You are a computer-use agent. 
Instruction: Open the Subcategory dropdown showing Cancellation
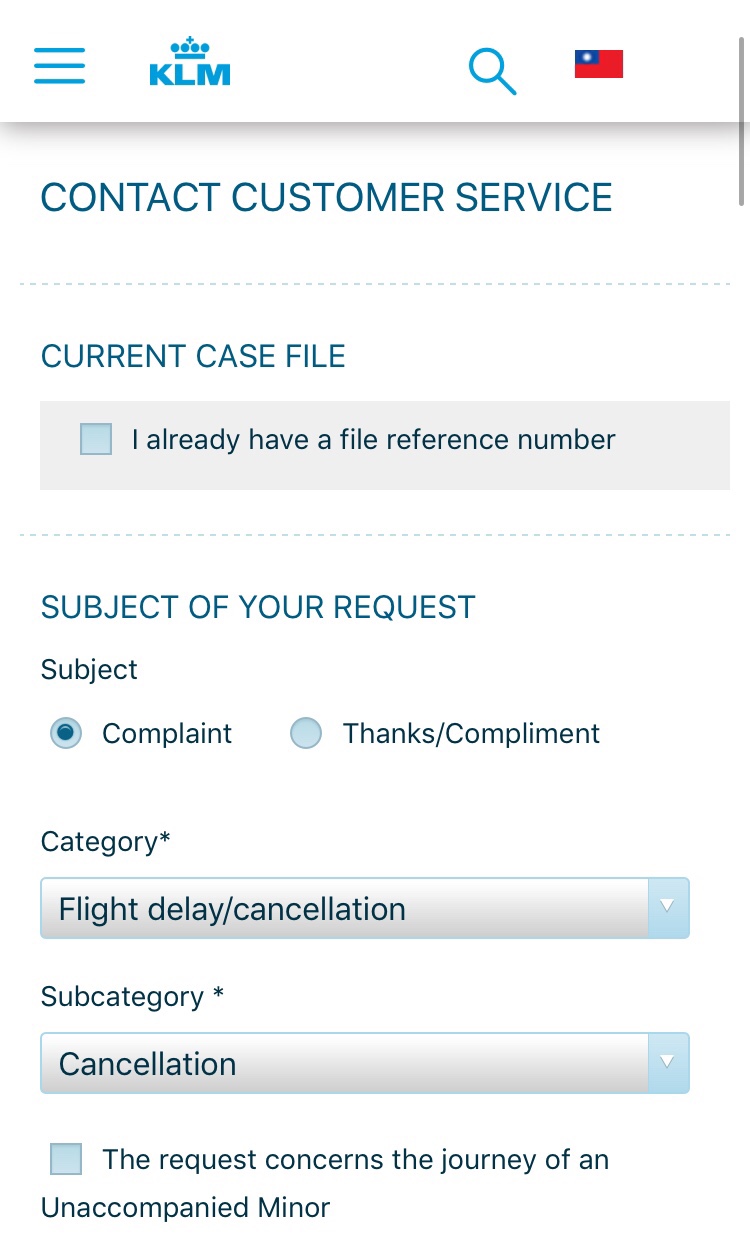point(345,1063)
